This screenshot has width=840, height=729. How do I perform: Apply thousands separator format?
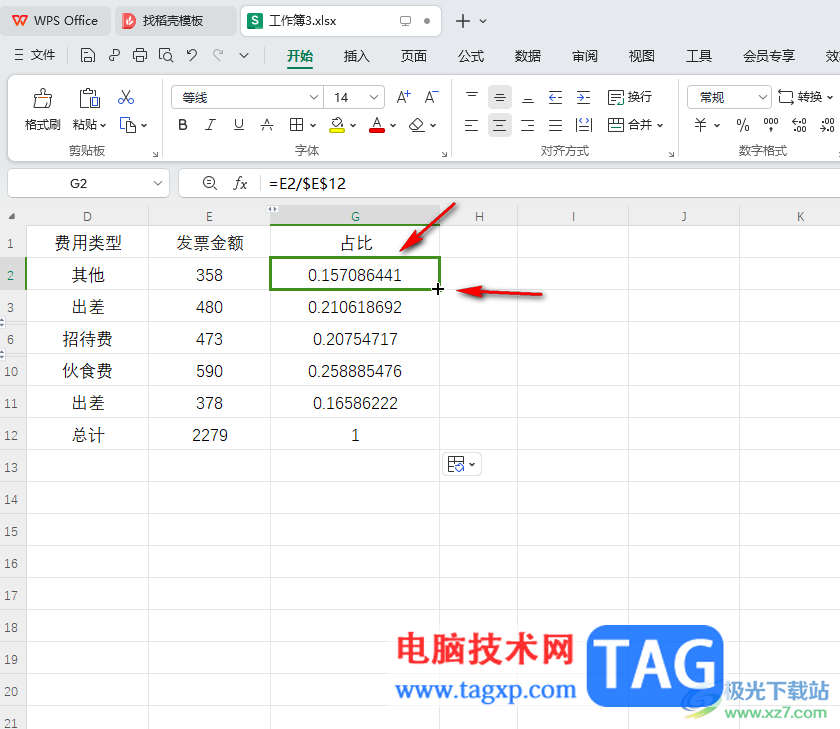point(770,125)
